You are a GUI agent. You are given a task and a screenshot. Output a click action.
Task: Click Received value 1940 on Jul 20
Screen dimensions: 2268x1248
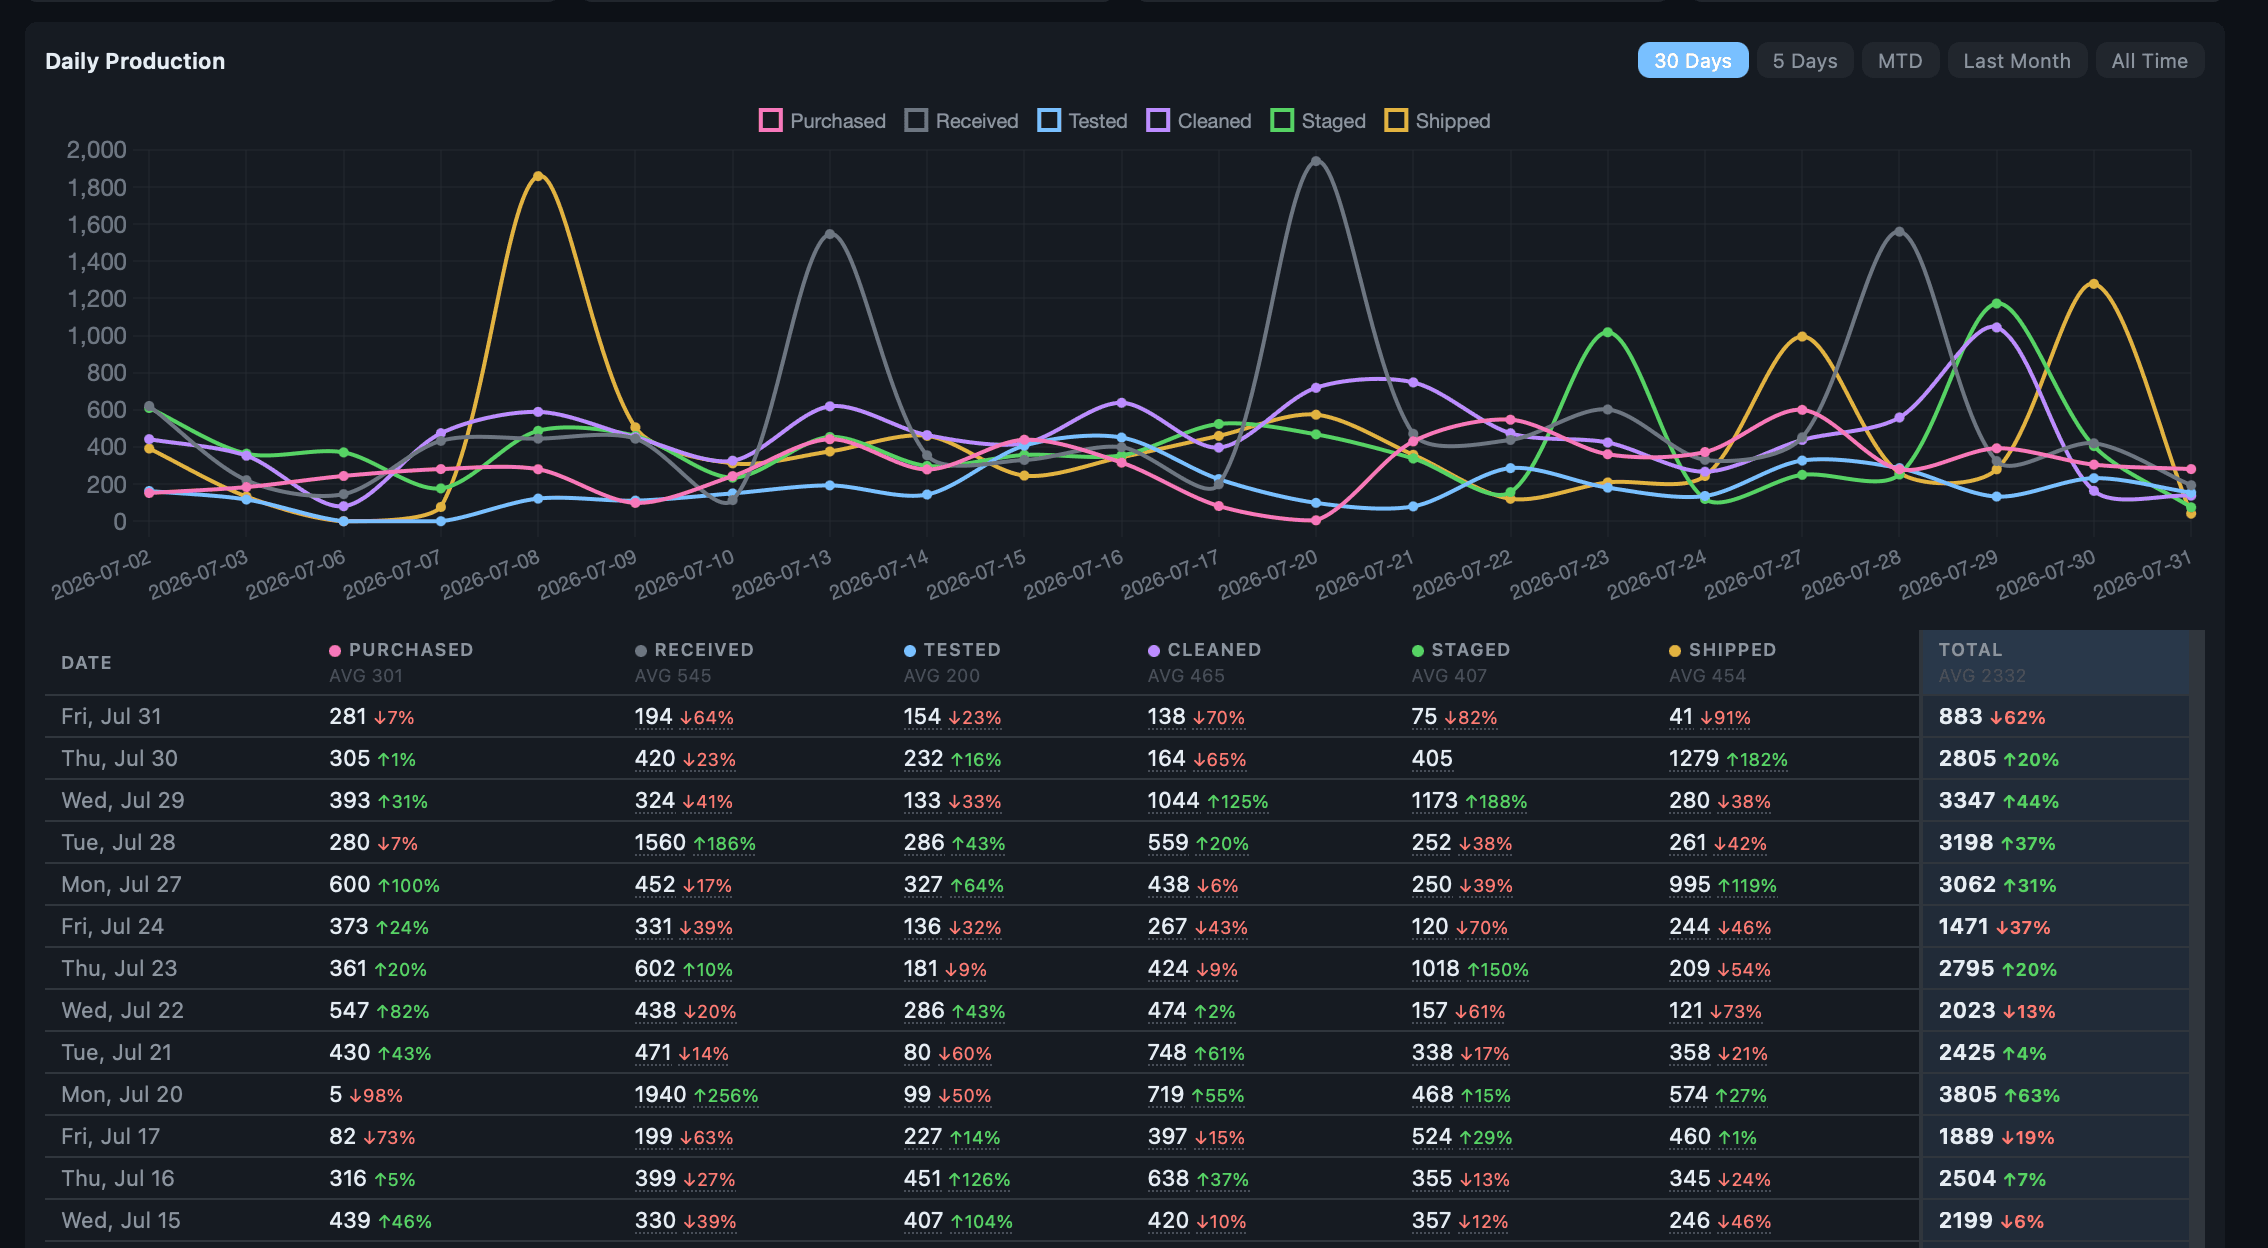point(660,1095)
